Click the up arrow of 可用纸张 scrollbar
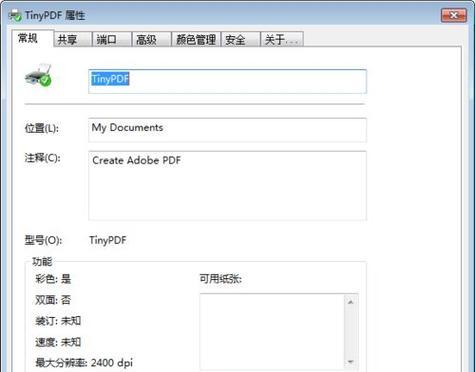475x372 pixels. [350, 302]
